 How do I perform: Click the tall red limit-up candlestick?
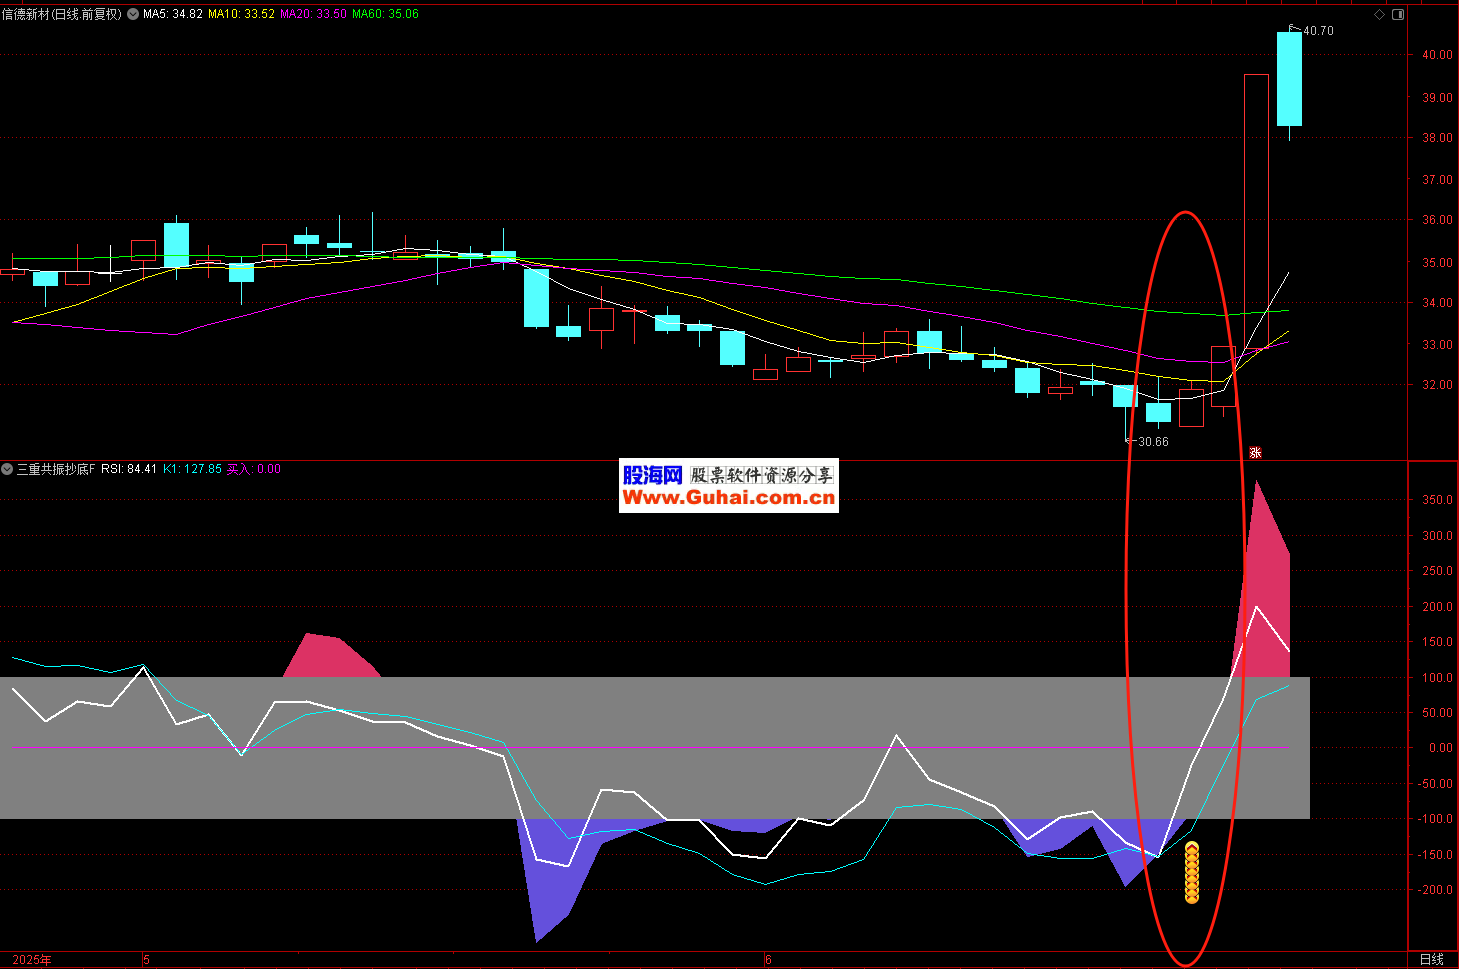1256,211
